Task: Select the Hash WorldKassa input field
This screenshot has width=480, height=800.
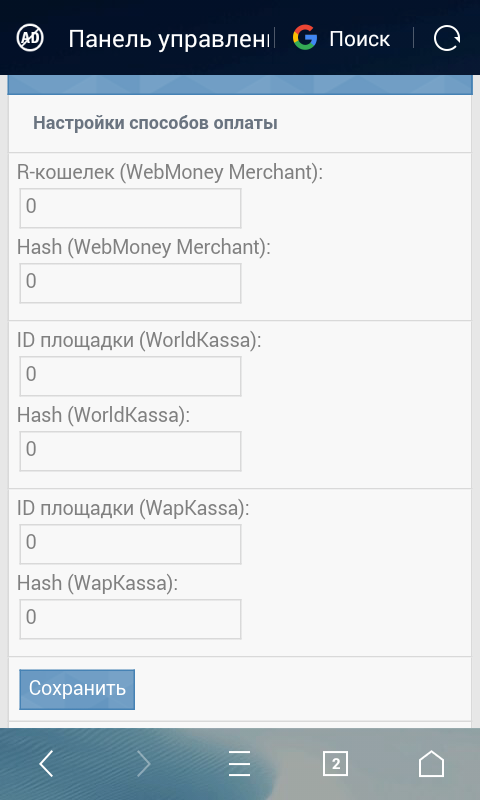Action: coord(130,451)
